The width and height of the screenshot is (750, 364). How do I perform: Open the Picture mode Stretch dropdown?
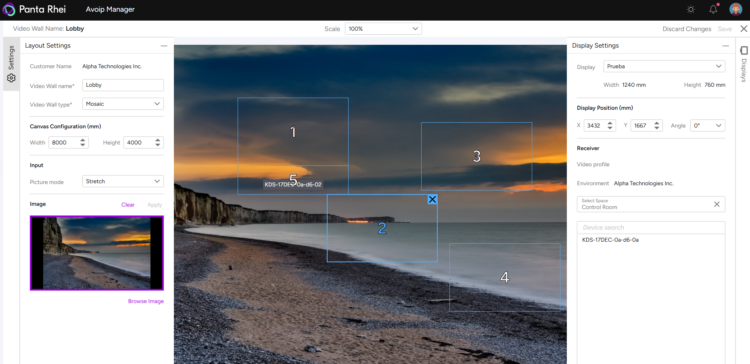[x=123, y=181]
